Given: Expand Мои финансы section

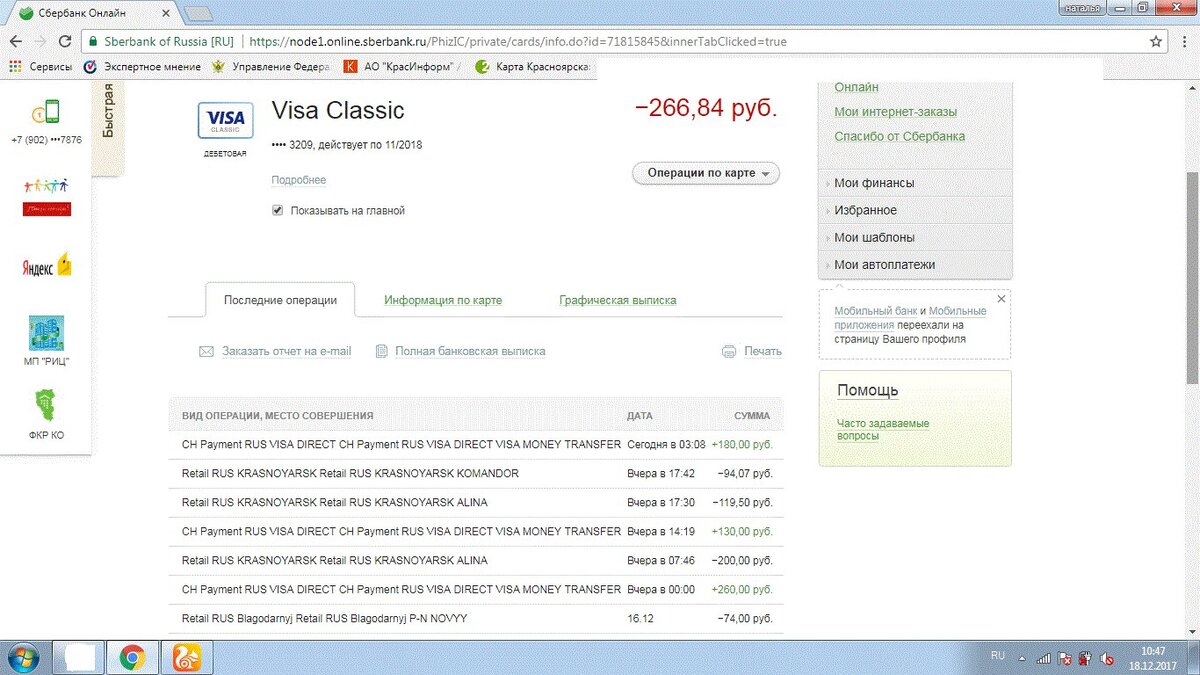Looking at the screenshot, I should tap(915, 183).
